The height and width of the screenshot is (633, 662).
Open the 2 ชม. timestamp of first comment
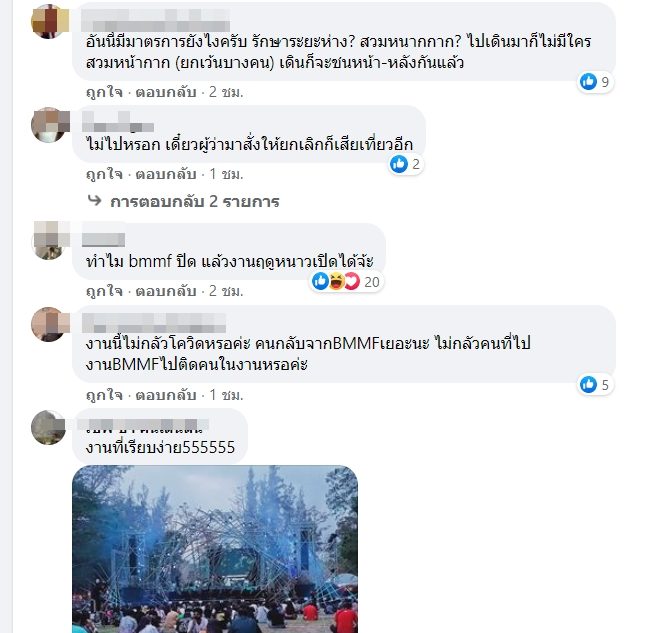point(226,92)
